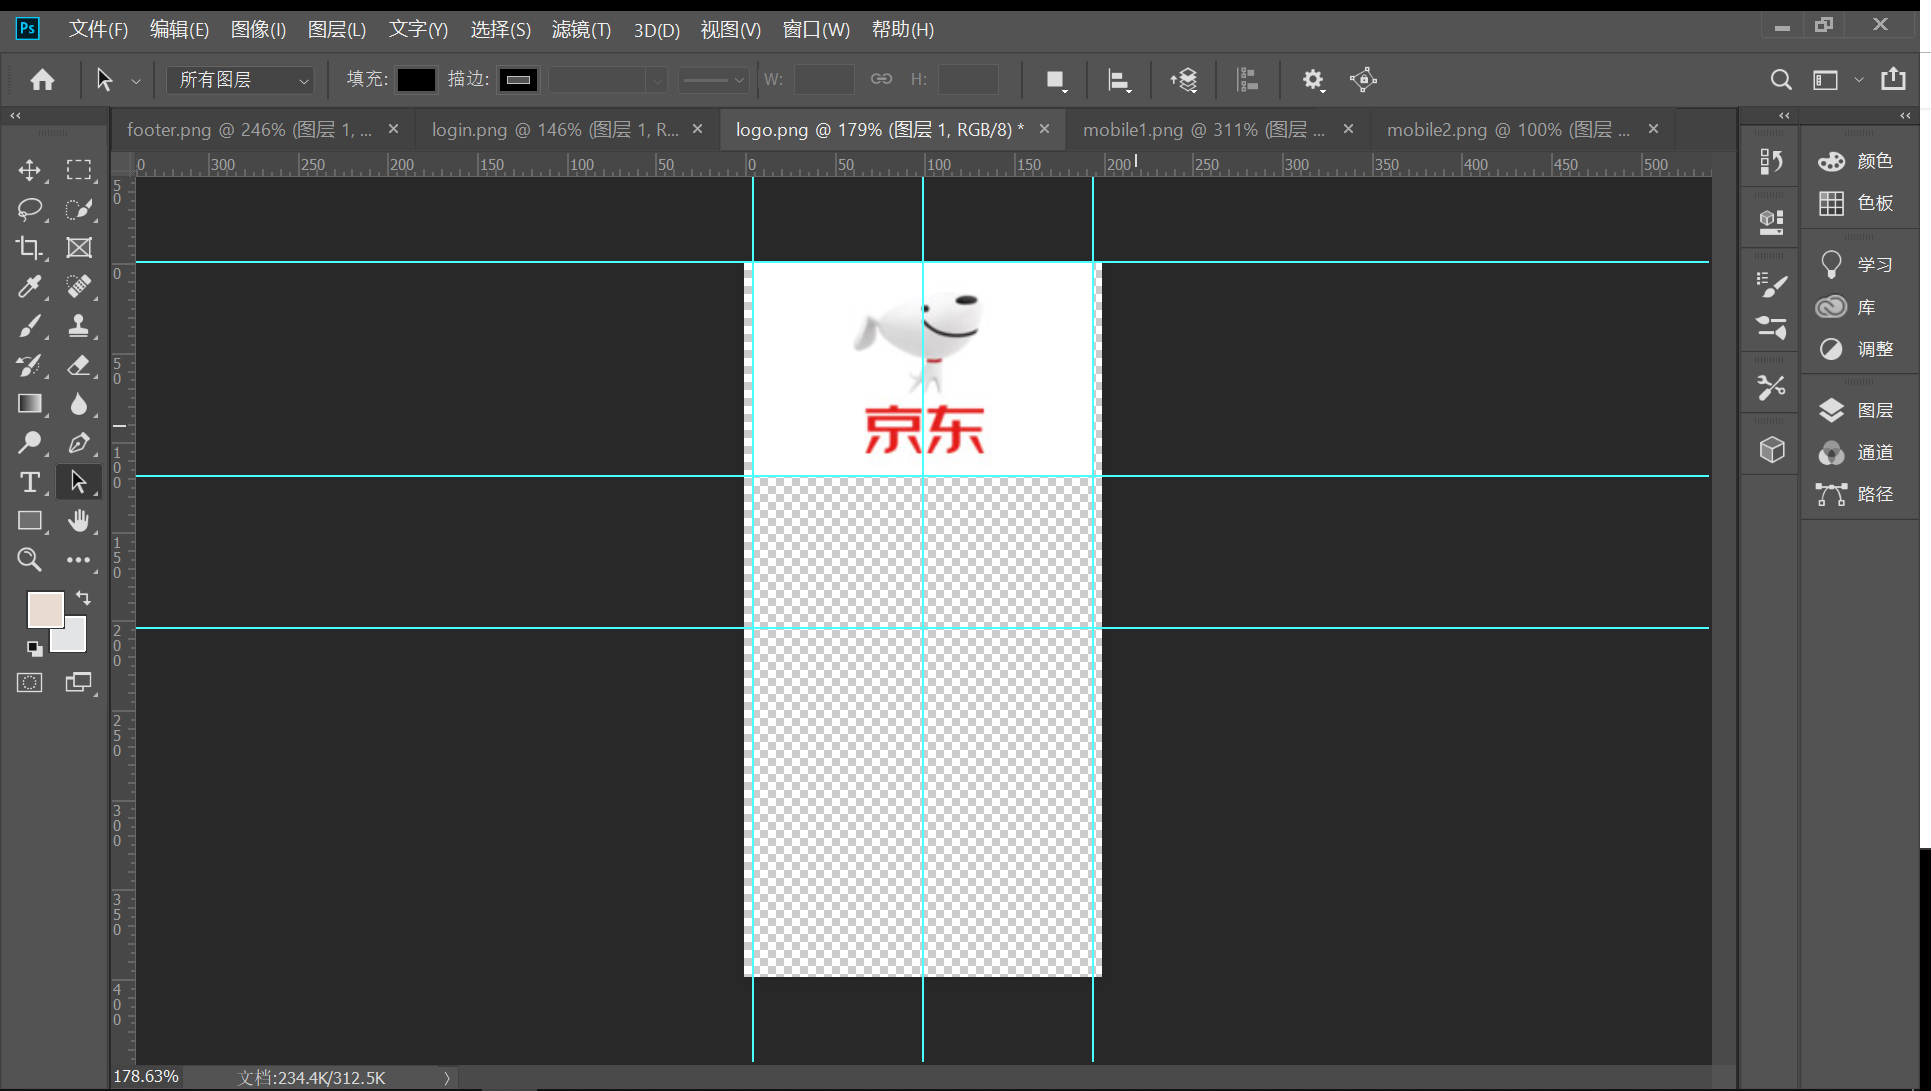Select the Crop tool

tap(30, 247)
